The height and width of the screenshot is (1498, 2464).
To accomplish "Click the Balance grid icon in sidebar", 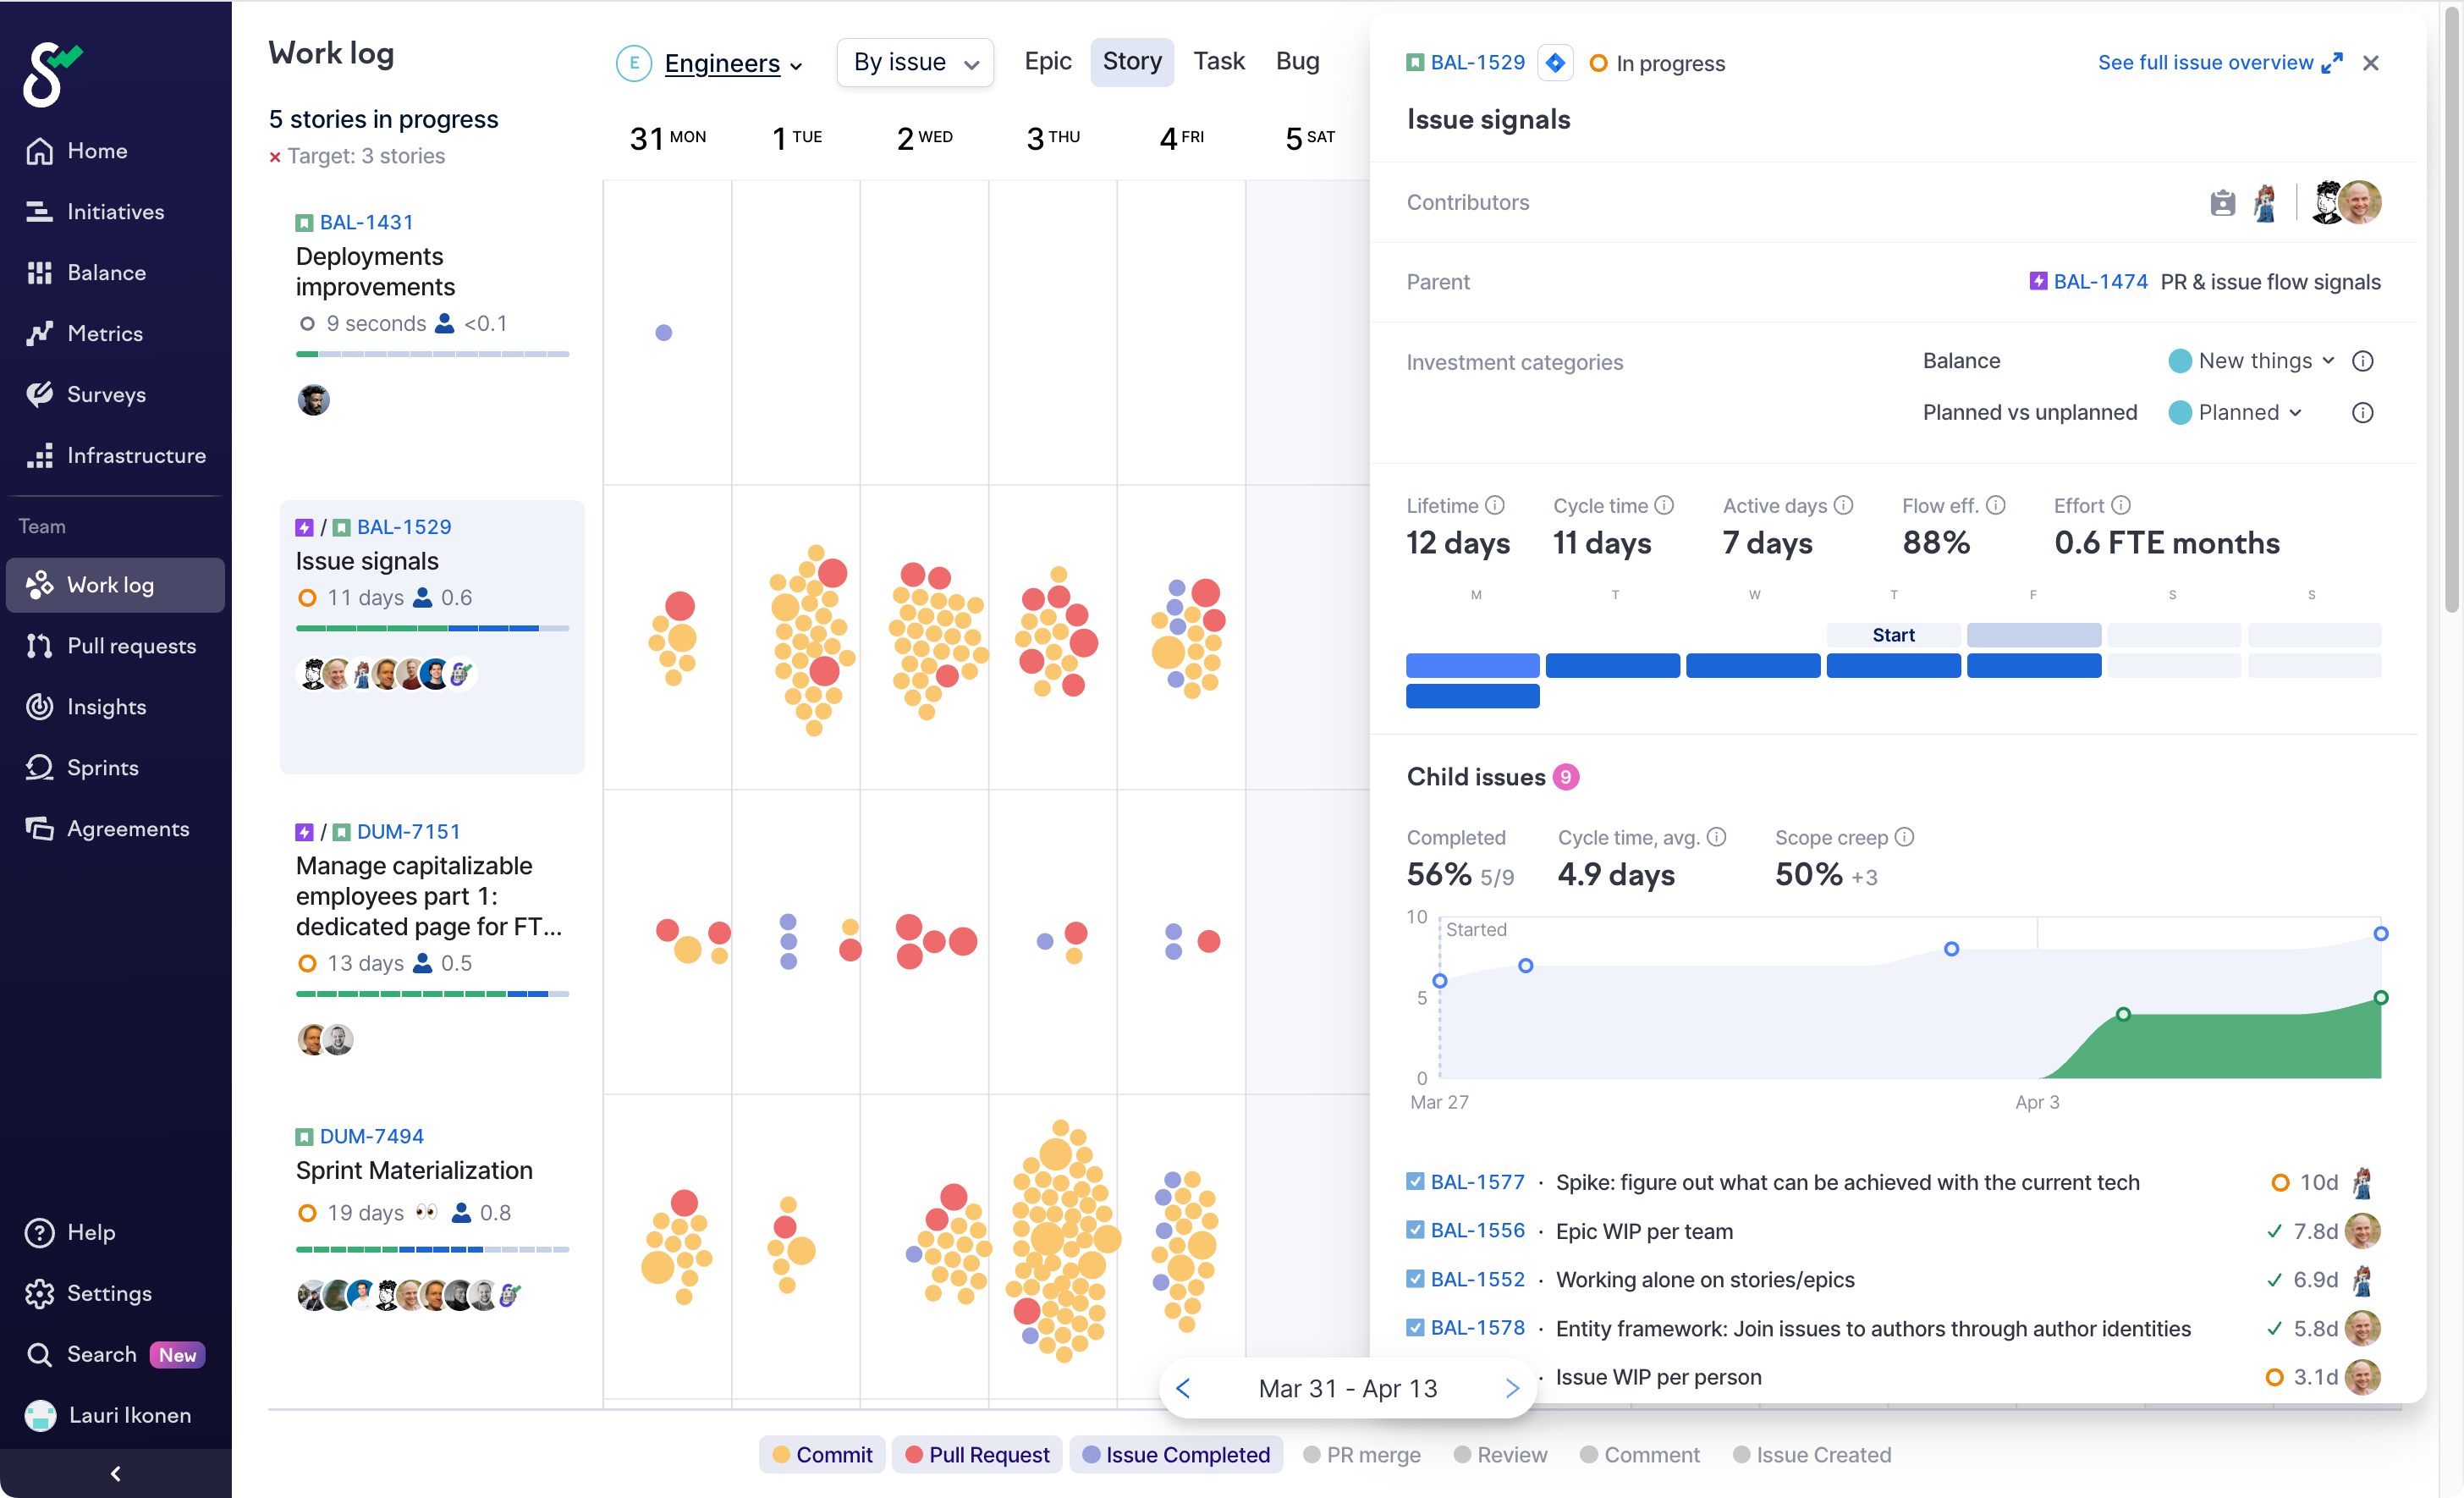I will coord(39,272).
